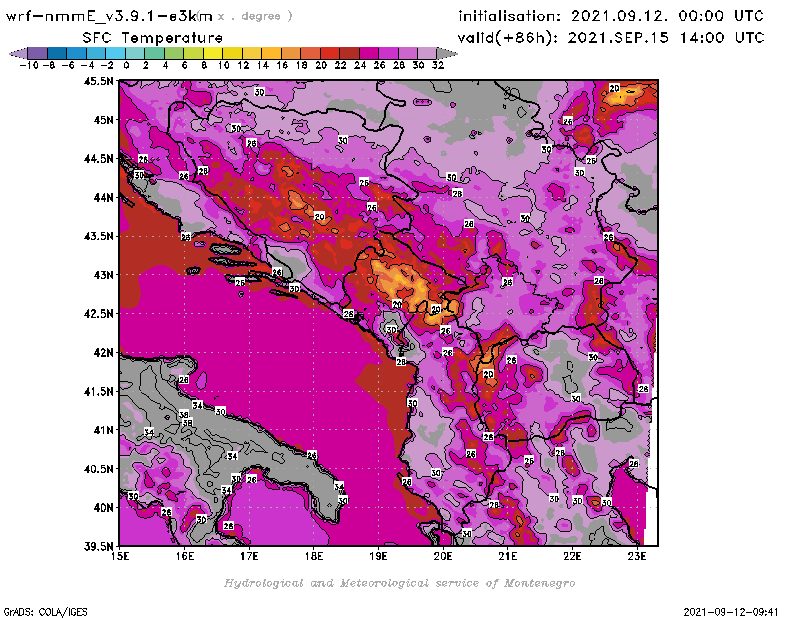Click the light orchid 30 to 32 legend swatch
This screenshot has width=800, height=618.
point(427,53)
